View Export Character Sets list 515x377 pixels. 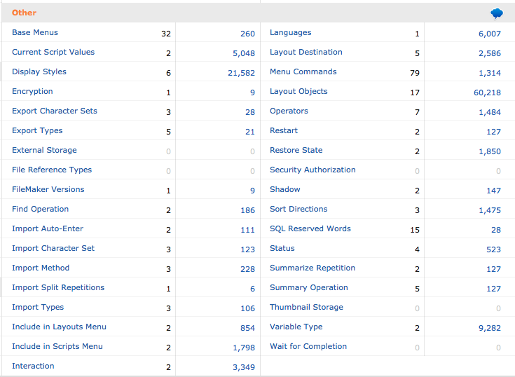click(x=55, y=111)
